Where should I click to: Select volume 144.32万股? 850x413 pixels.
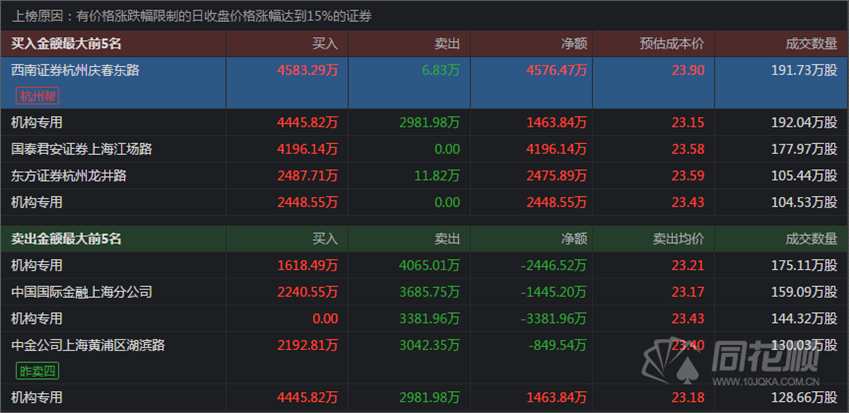click(804, 318)
